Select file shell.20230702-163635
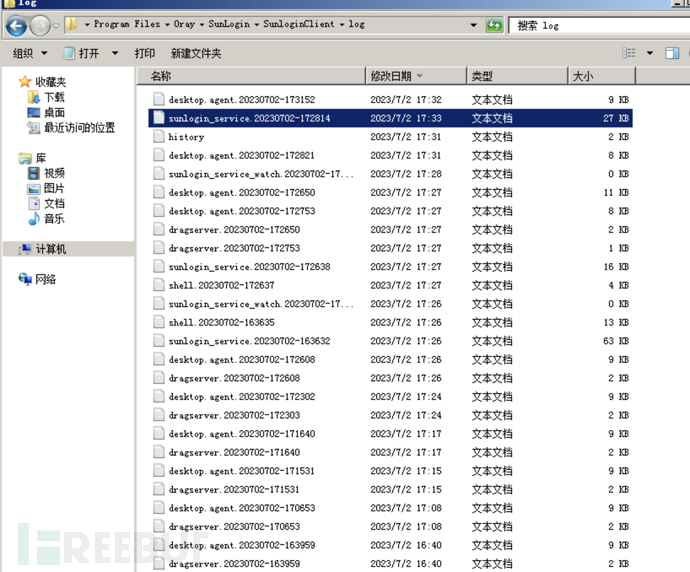Screen dimensions: 690x572 [x=221, y=322]
